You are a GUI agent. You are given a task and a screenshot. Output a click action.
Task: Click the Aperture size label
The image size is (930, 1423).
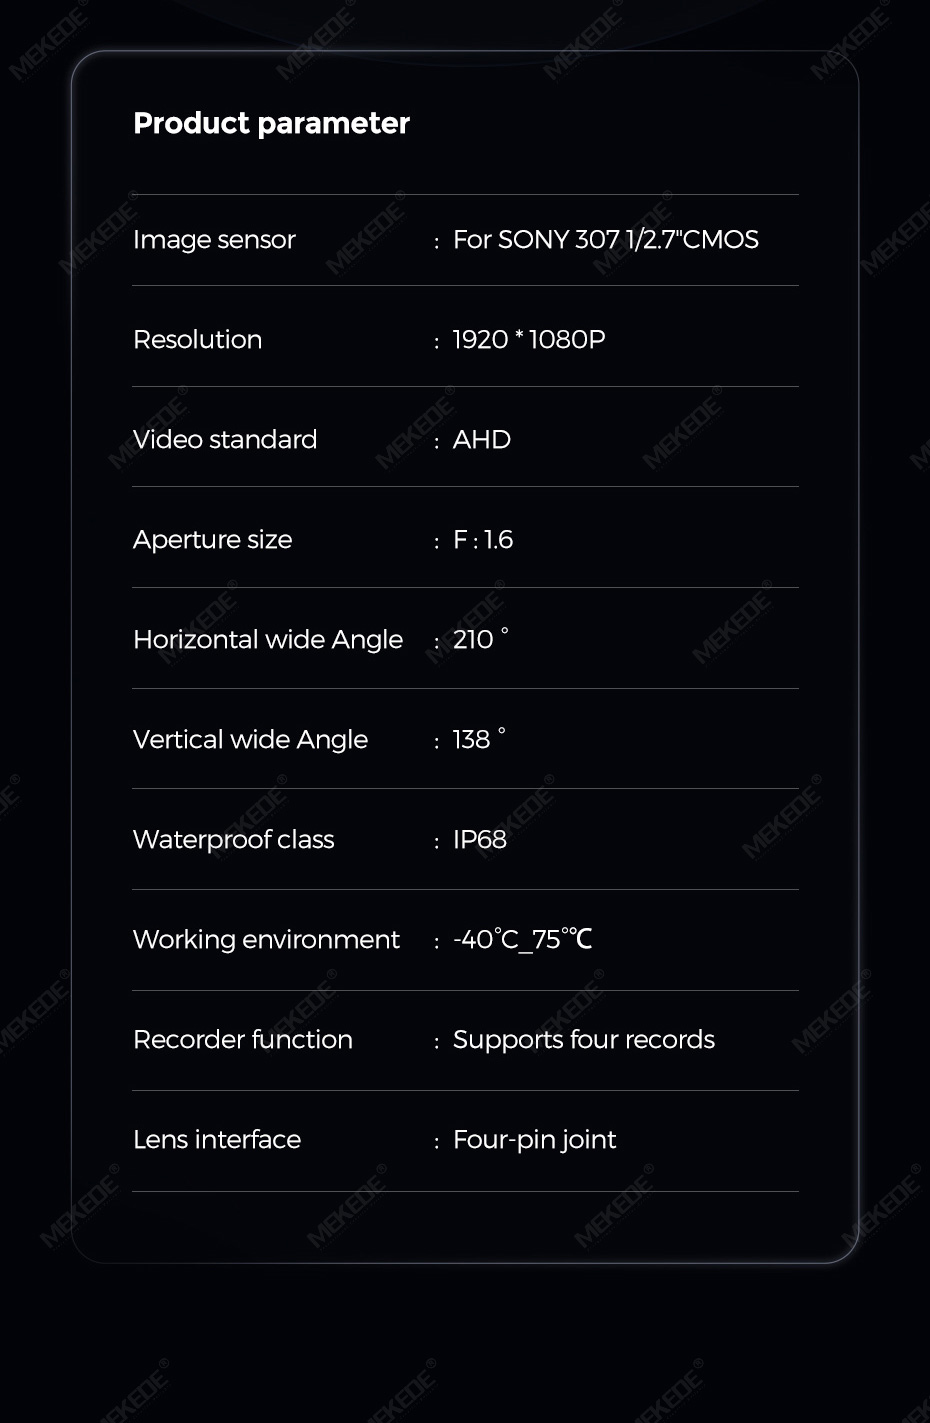point(212,540)
